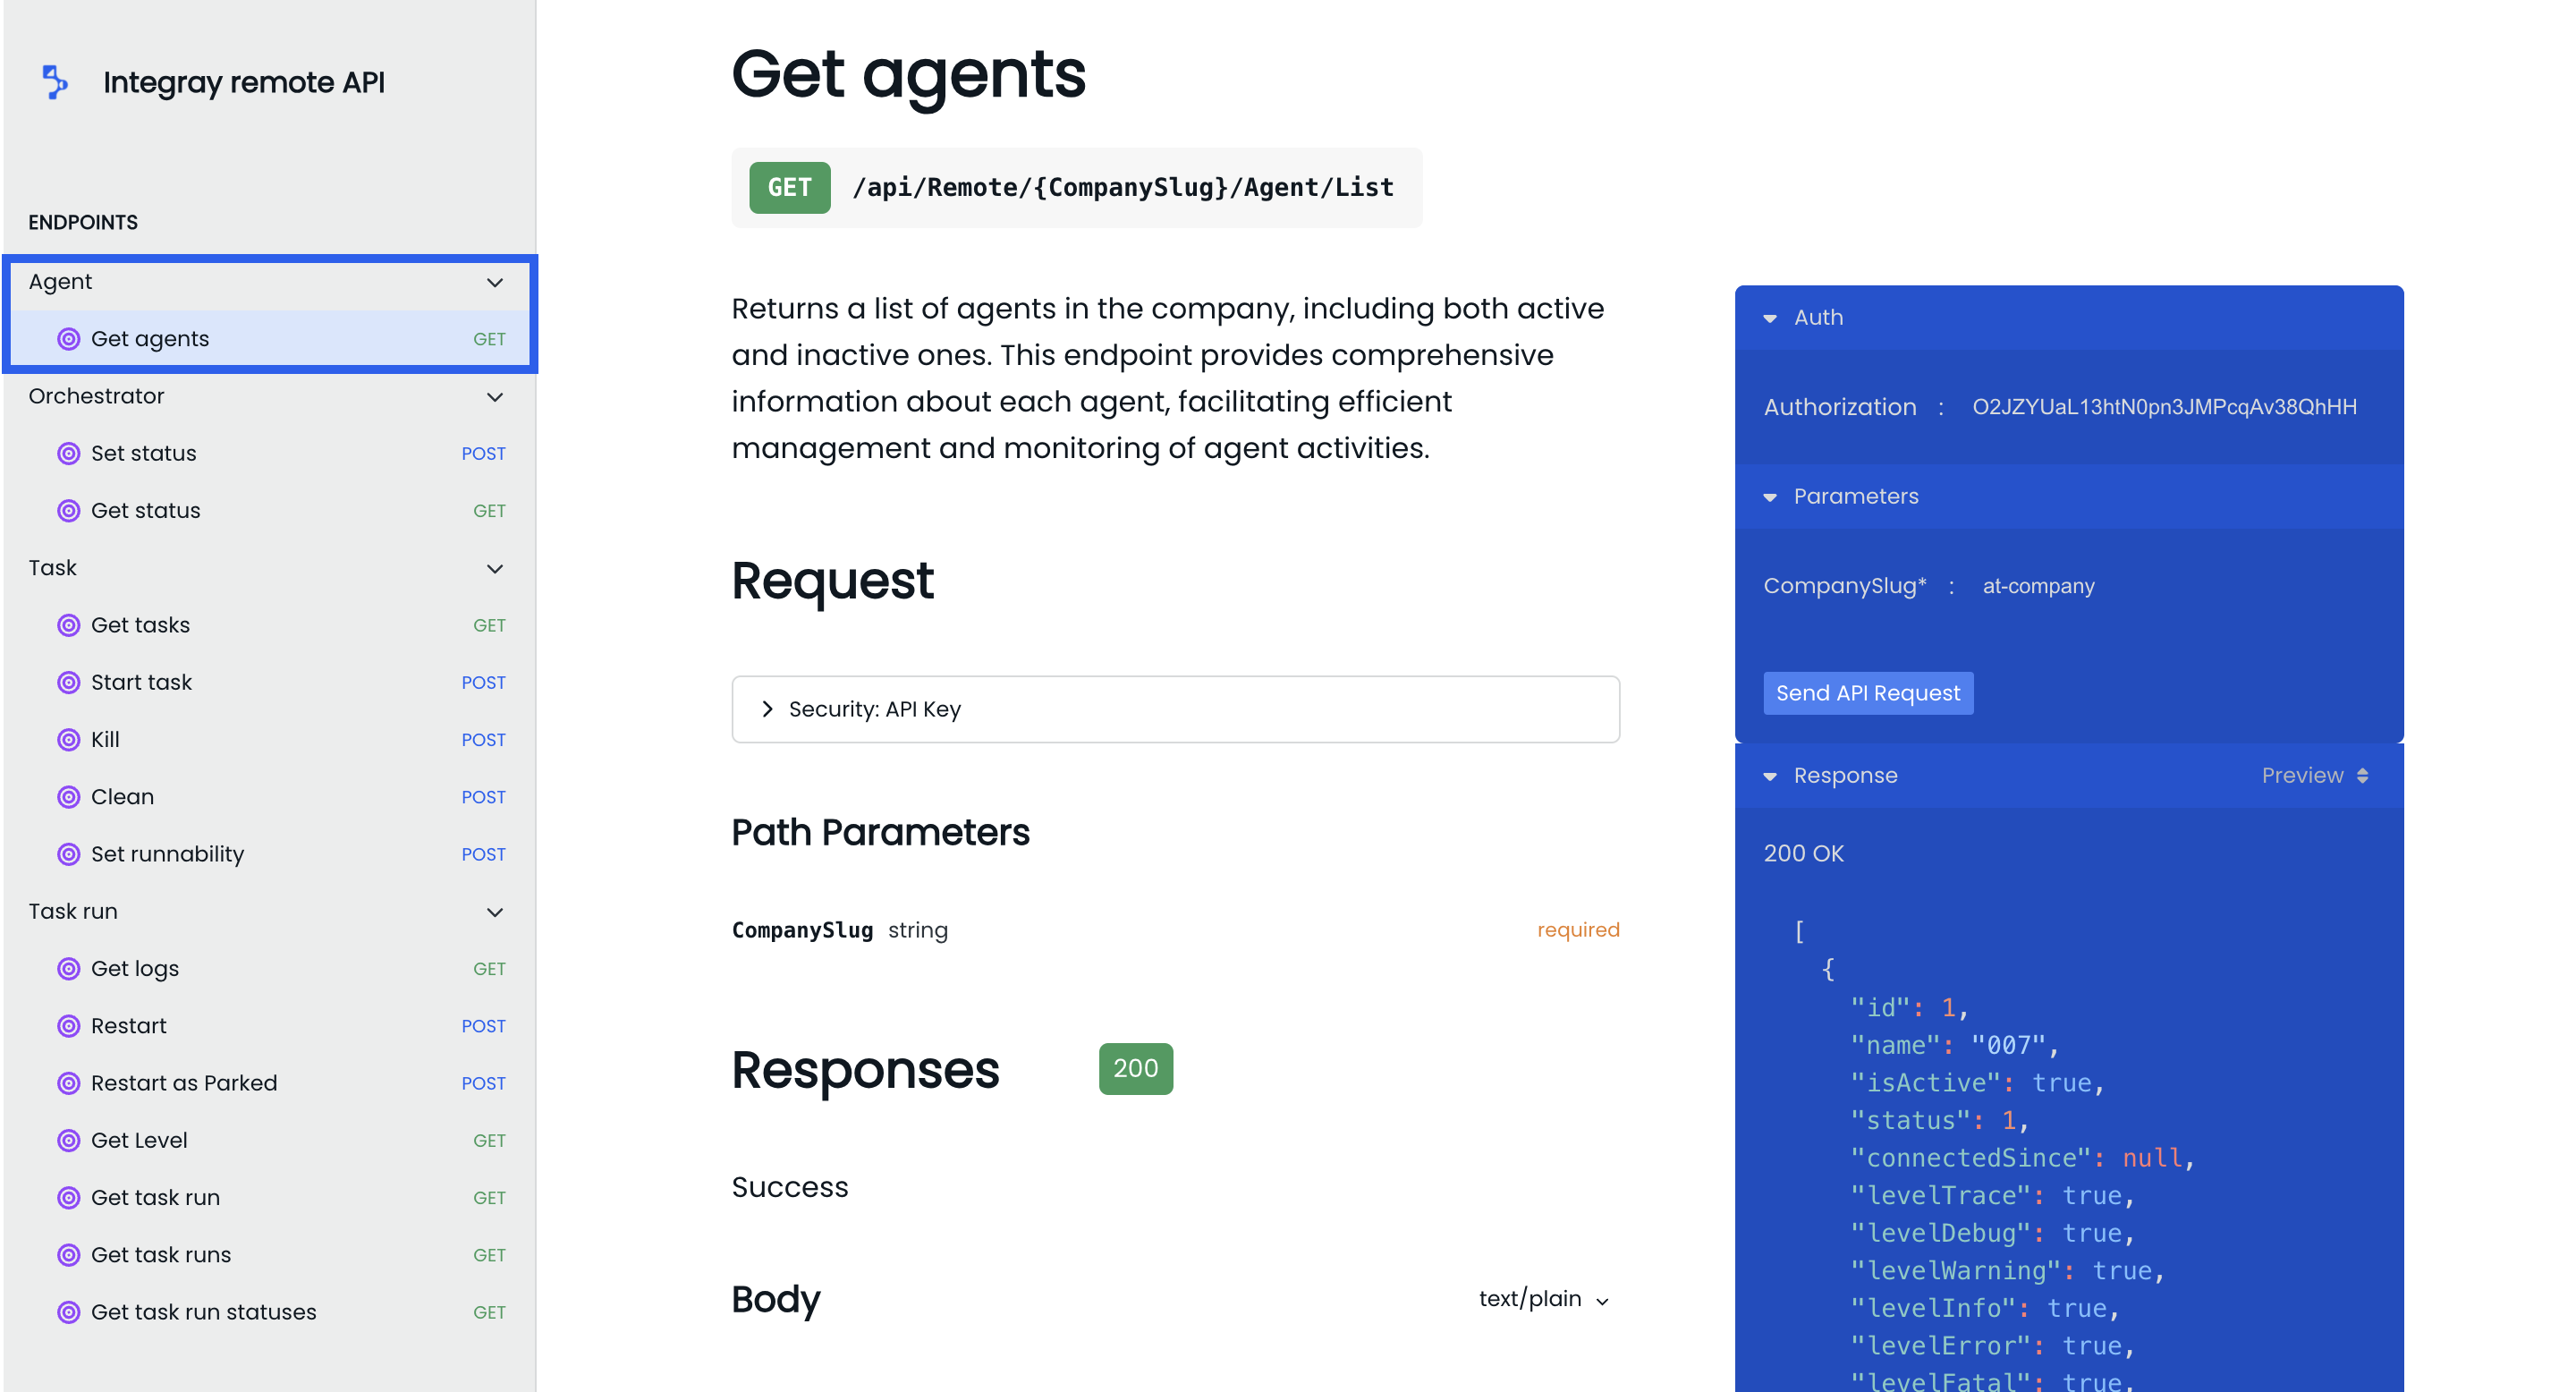Collapse the Parameters disclosure triangle

(x=1770, y=497)
